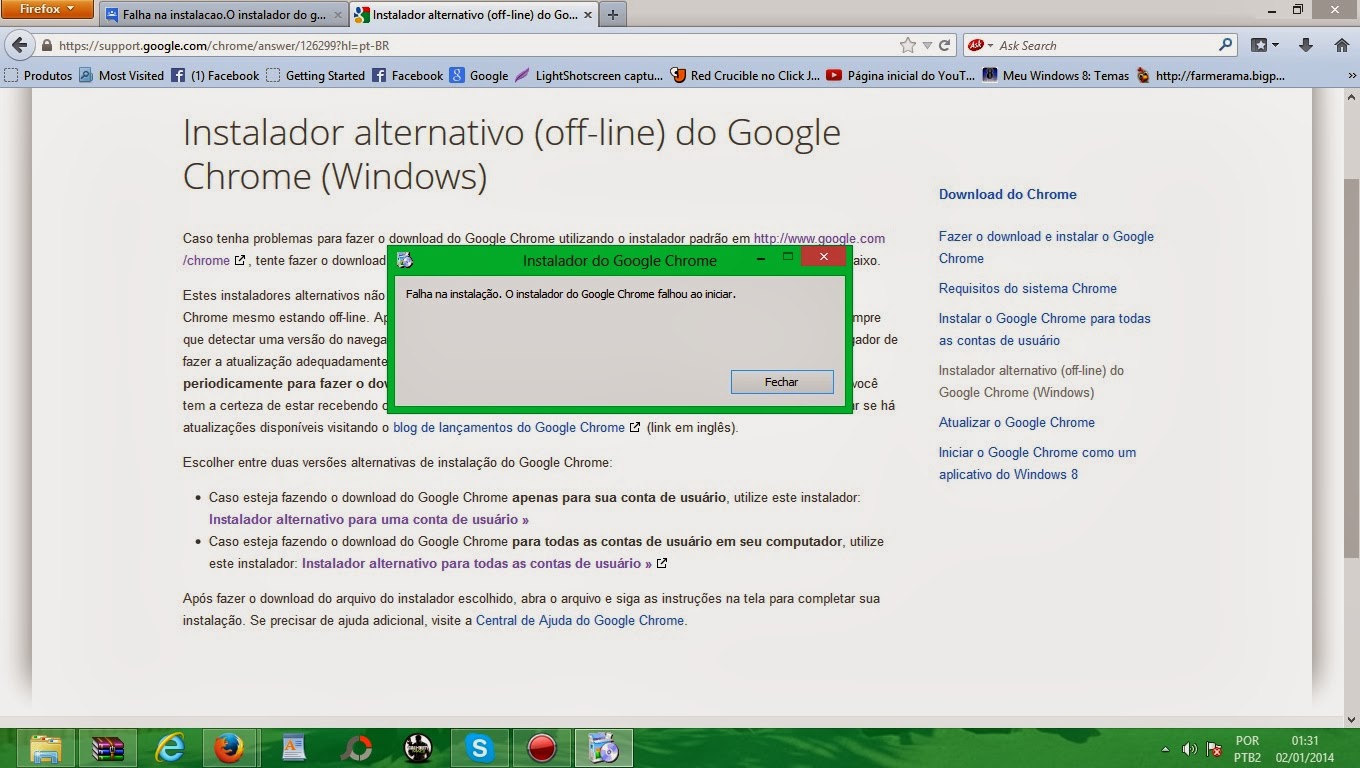Launch Internet Explorer from taskbar
1360x768 pixels.
pos(170,748)
